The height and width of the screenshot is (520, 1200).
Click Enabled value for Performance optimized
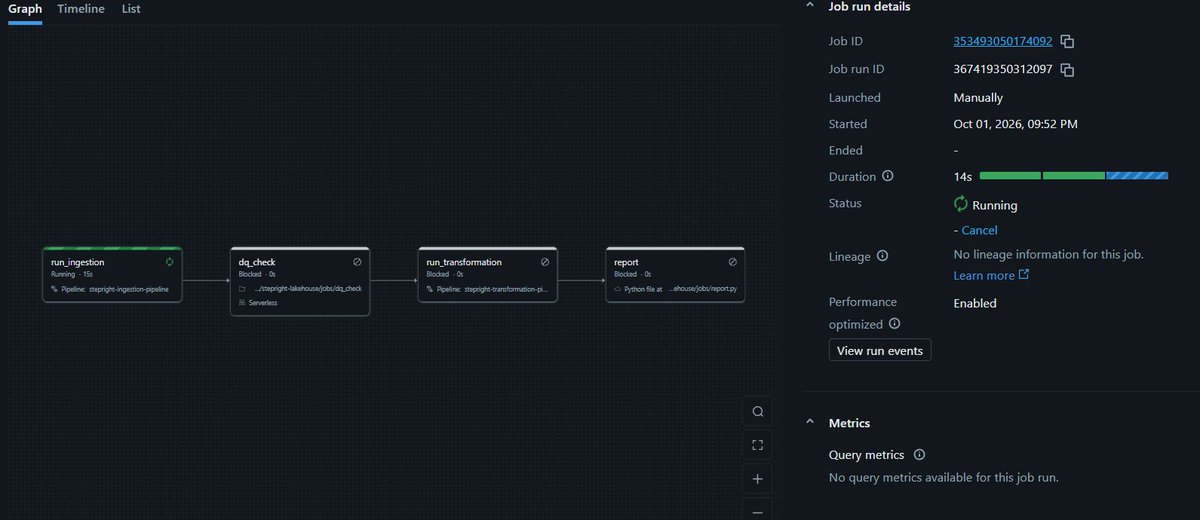[x=975, y=303]
